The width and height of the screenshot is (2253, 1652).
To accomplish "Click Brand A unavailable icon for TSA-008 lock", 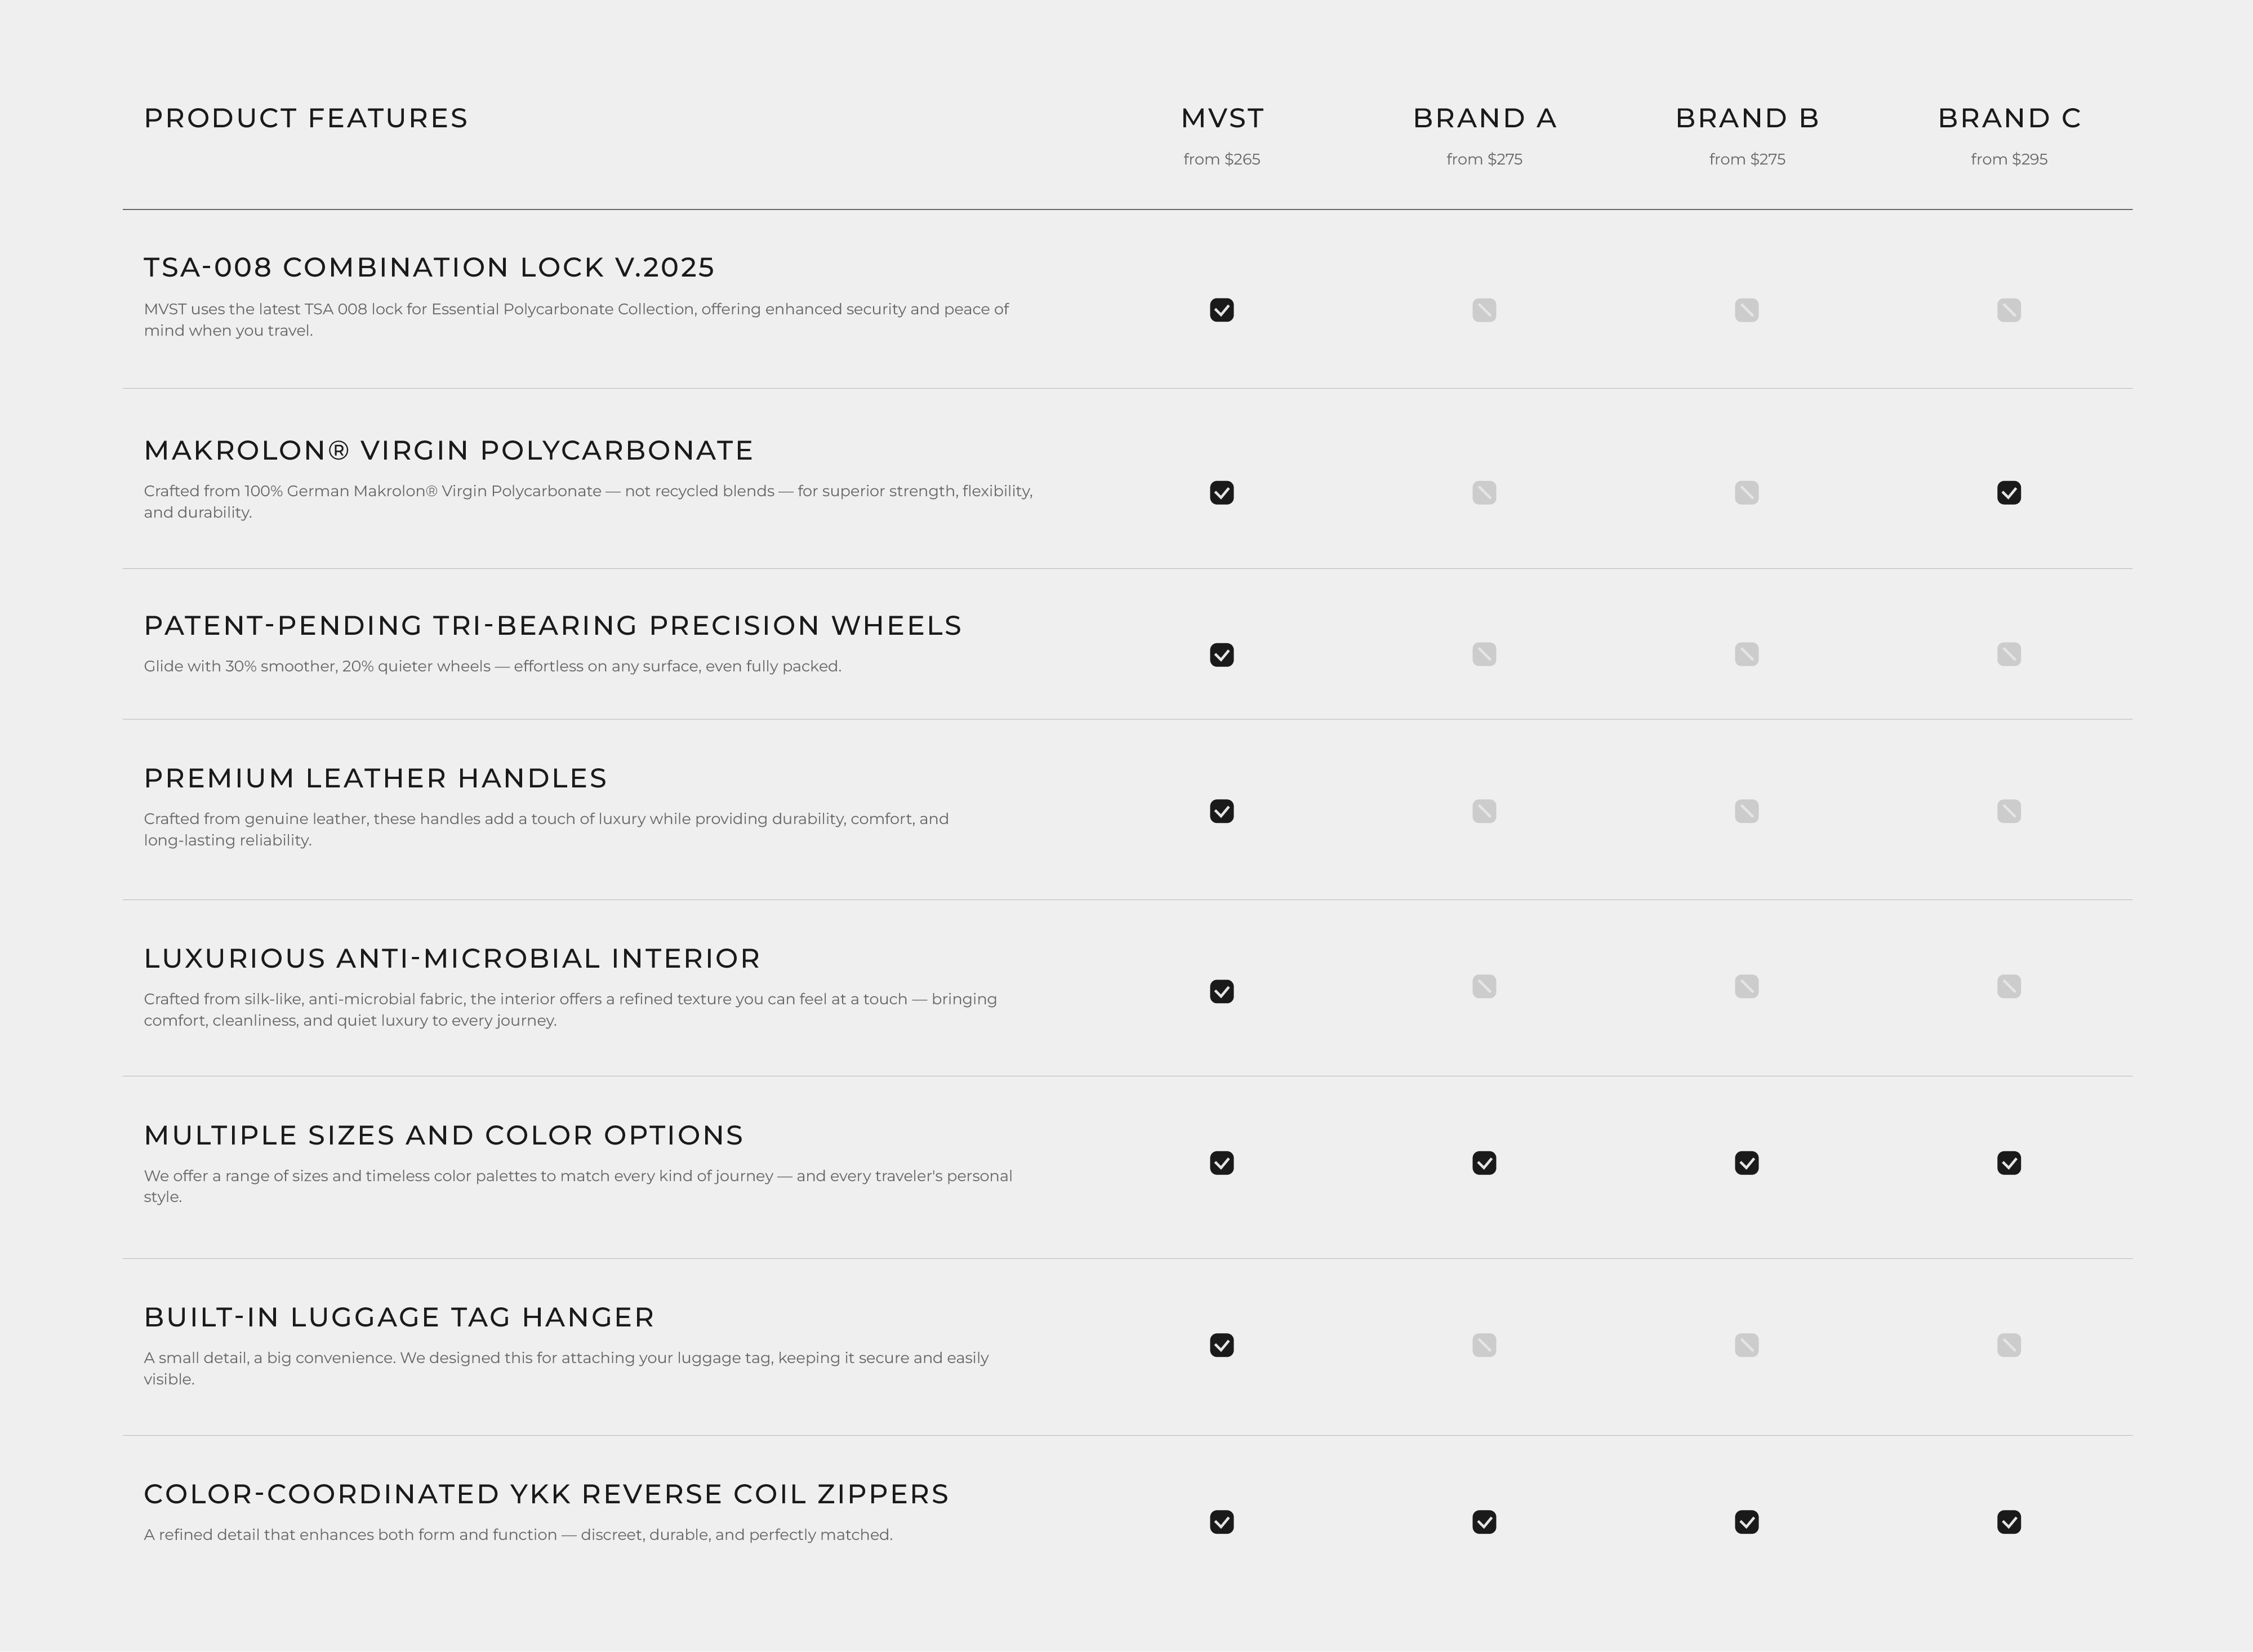I will tap(1484, 310).
